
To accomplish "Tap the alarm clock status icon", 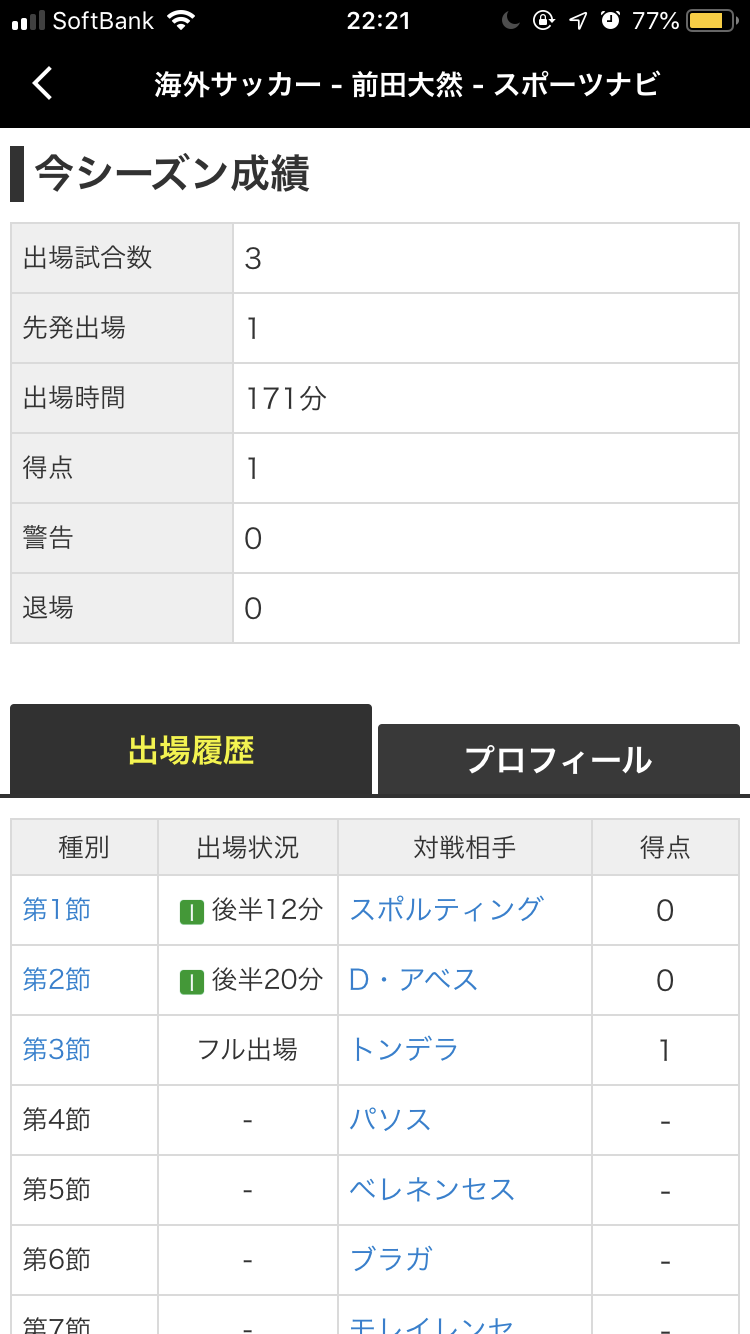I will coord(610,20).
